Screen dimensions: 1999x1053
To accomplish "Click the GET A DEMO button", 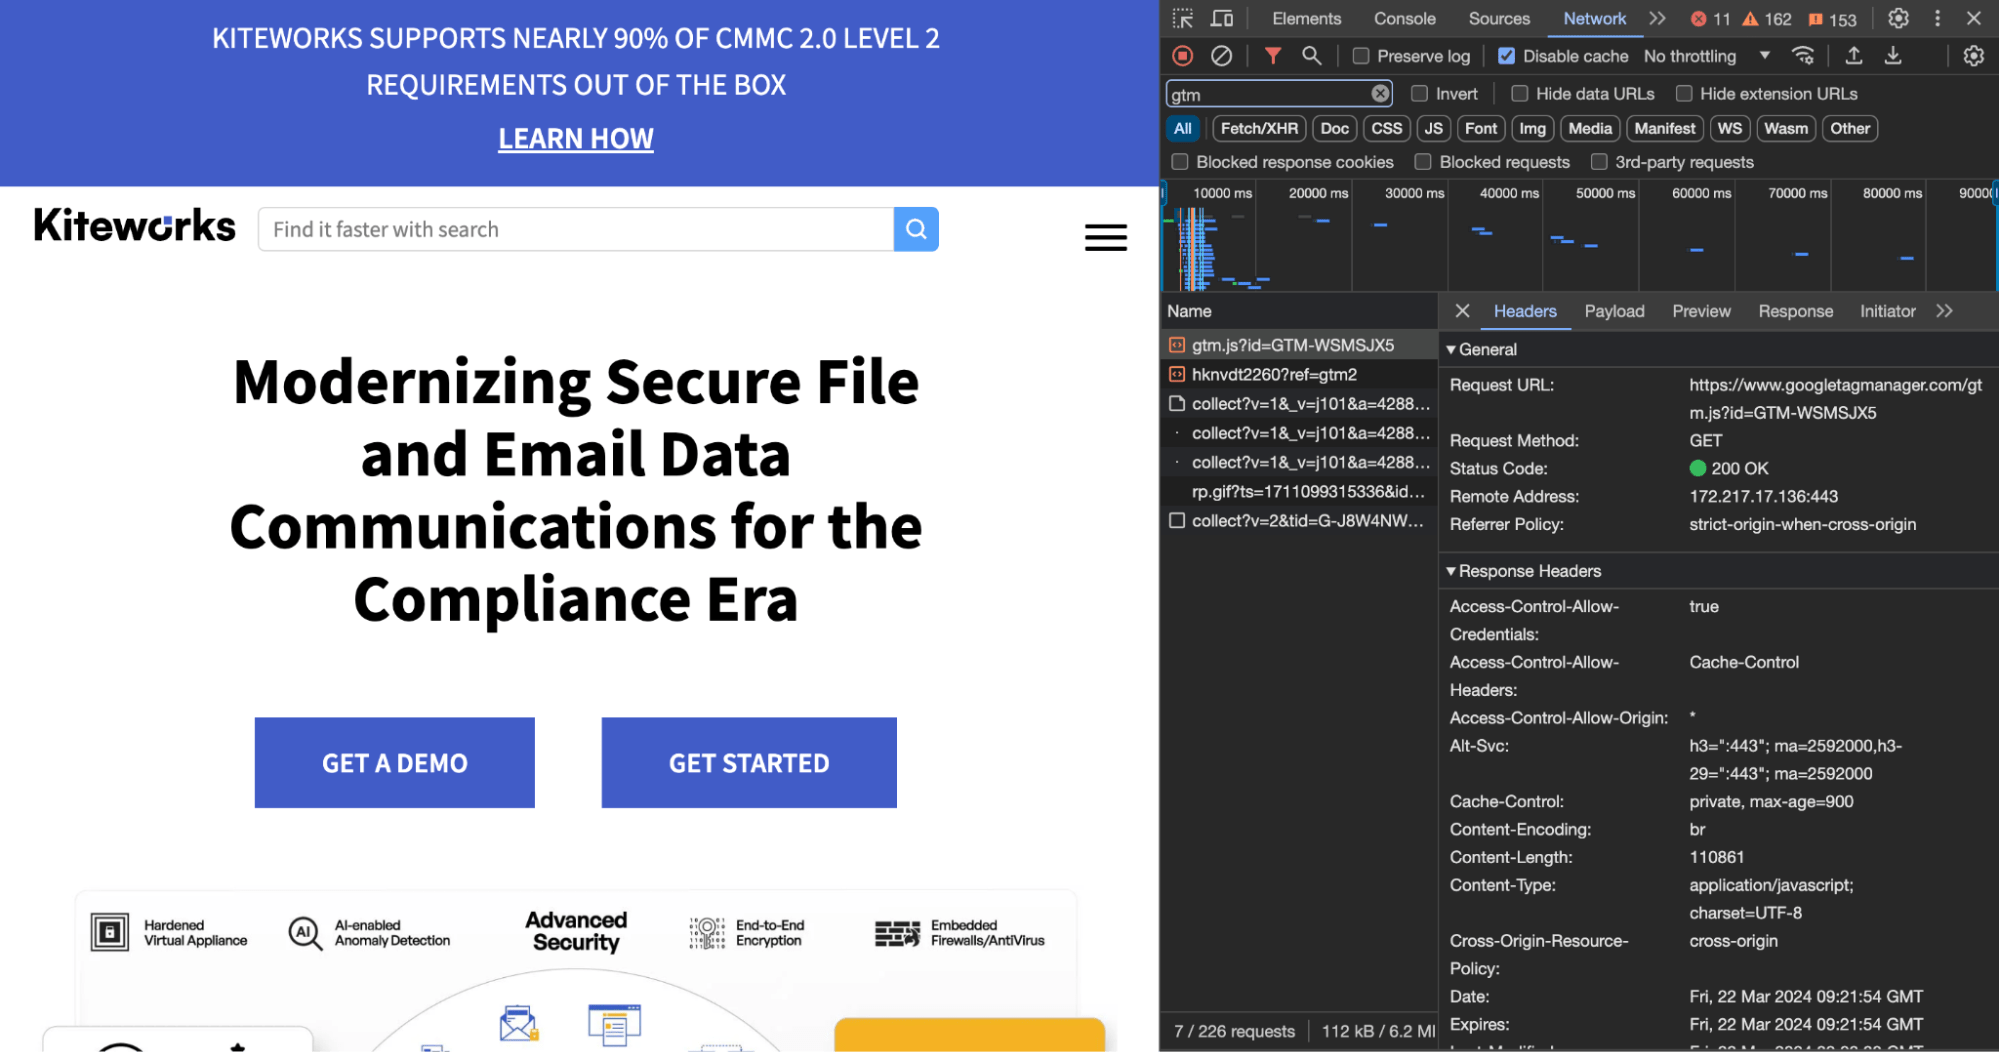I will [395, 763].
